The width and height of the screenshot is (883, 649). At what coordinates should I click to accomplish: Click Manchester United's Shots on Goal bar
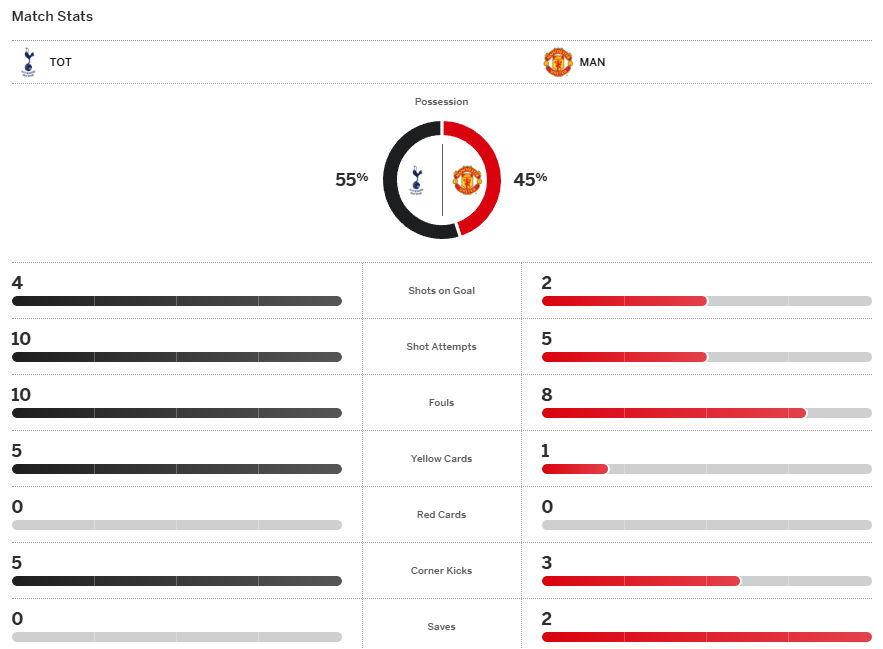click(624, 301)
